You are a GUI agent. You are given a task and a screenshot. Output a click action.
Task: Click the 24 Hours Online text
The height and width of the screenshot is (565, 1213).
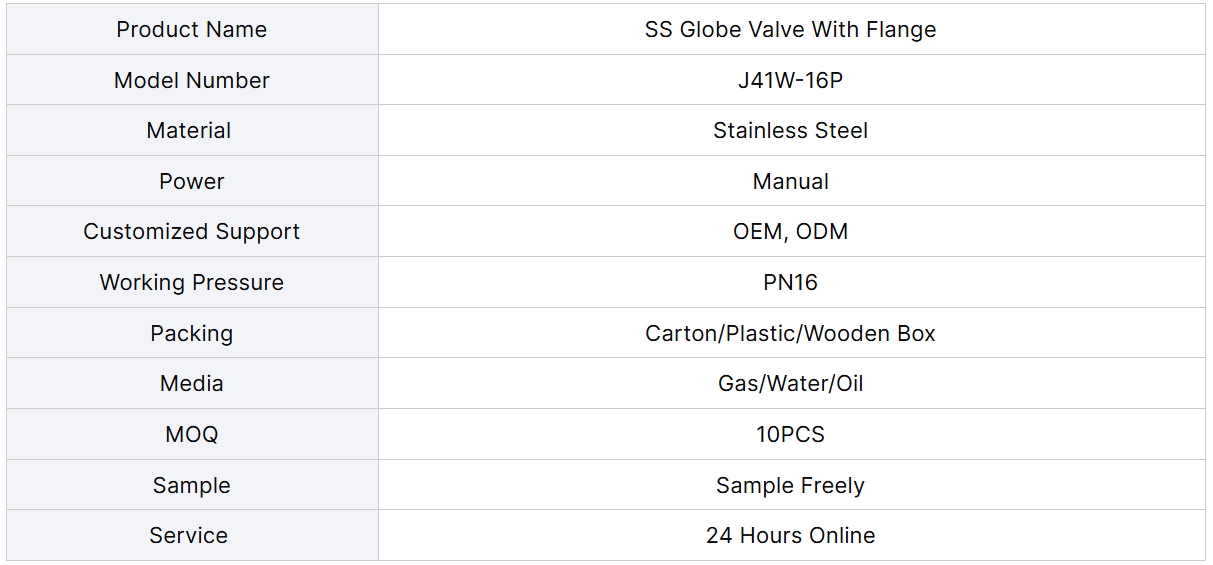790,536
